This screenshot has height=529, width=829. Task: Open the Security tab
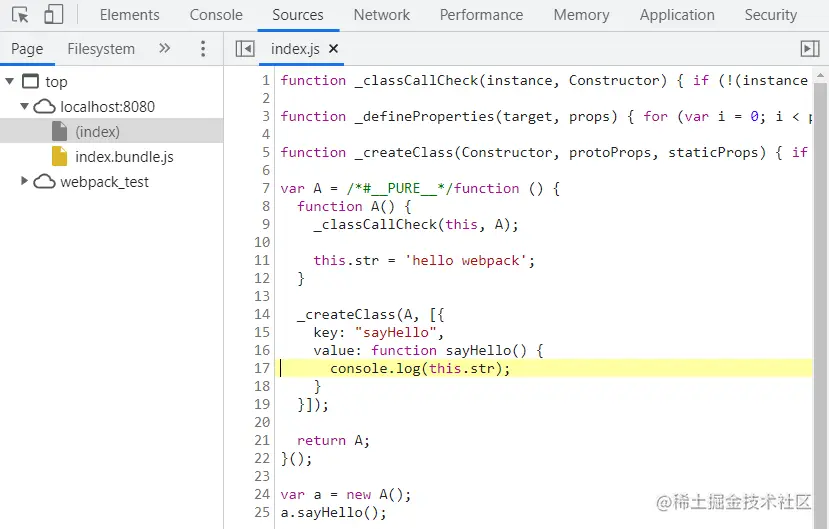coord(770,15)
